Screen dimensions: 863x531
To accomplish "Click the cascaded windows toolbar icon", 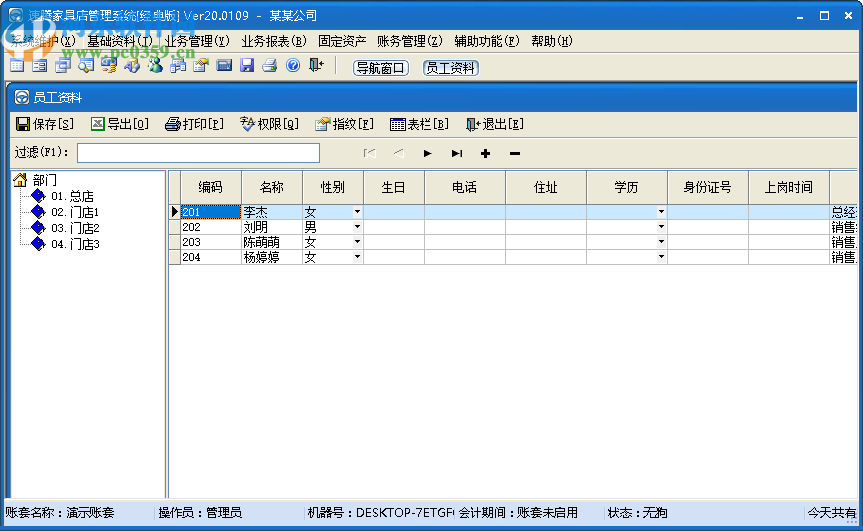I will click(63, 66).
